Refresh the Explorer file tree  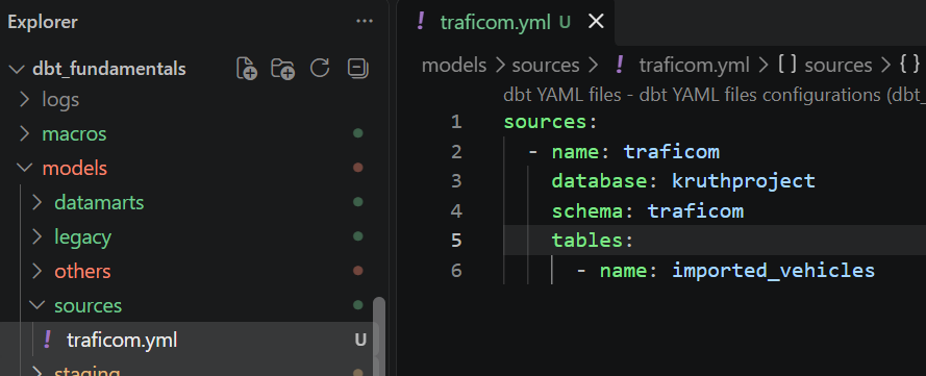pos(319,68)
